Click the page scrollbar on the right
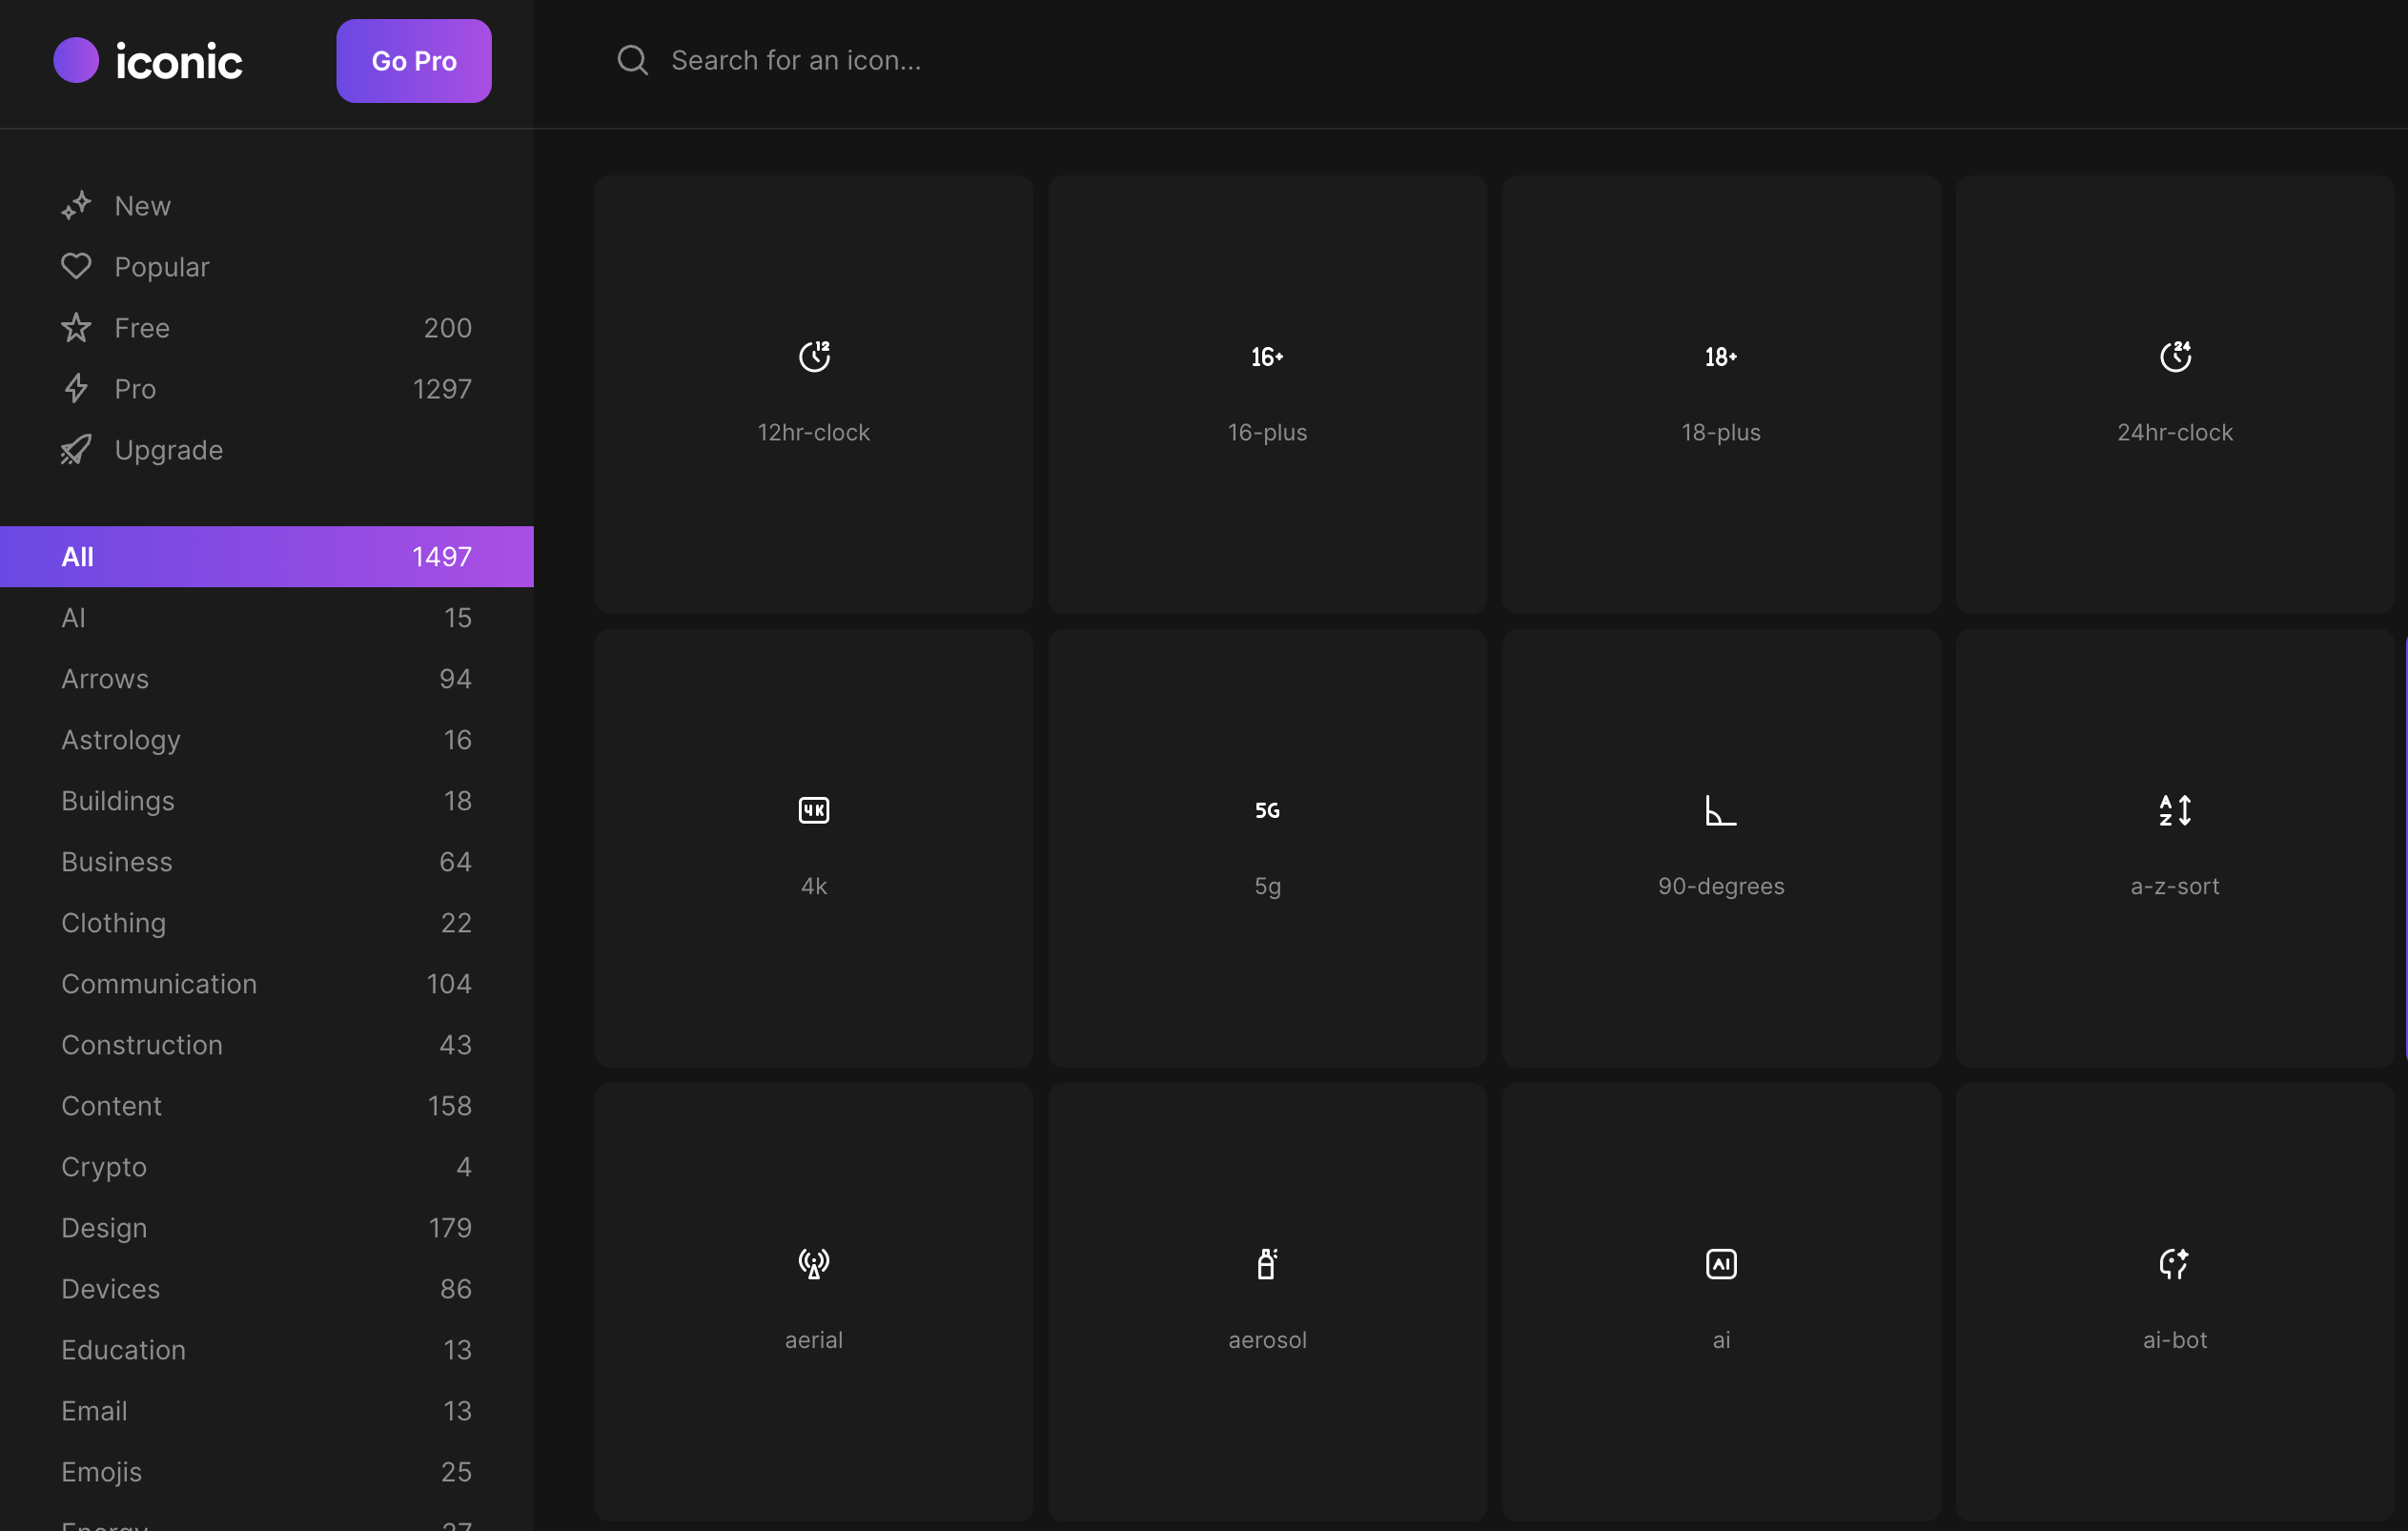 click(x=2404, y=847)
